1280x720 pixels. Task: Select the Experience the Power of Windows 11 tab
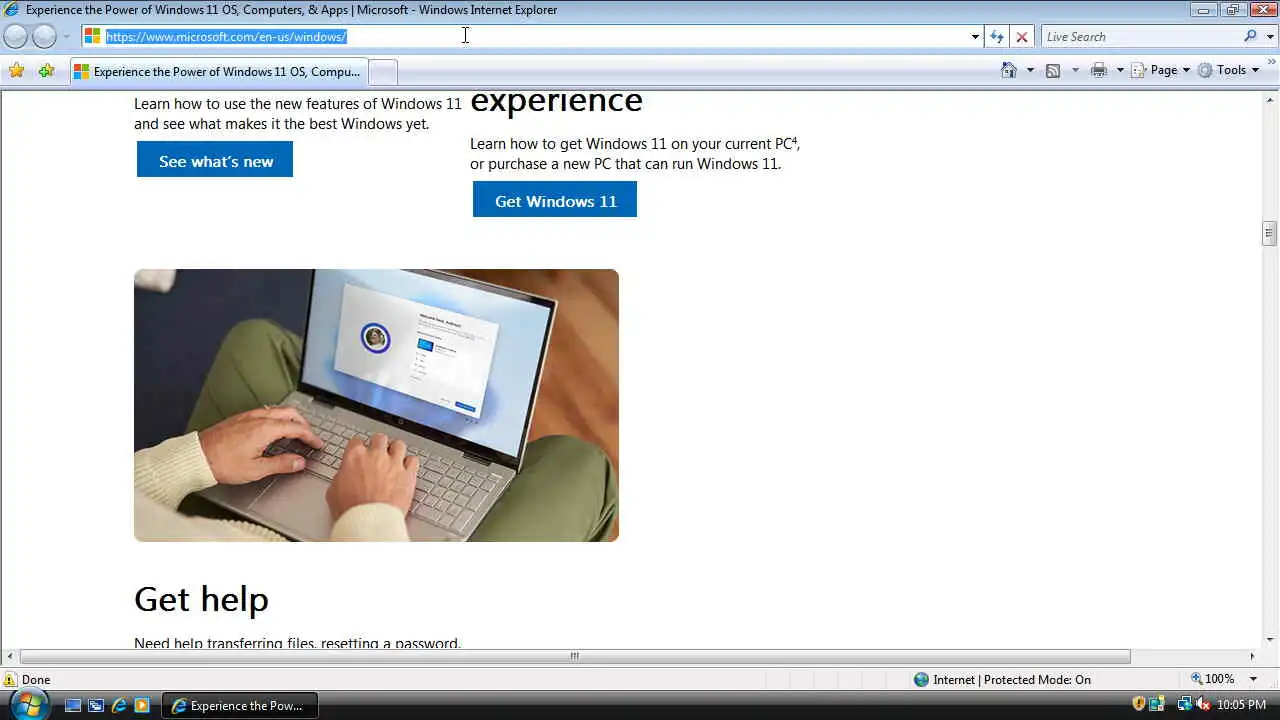click(218, 72)
